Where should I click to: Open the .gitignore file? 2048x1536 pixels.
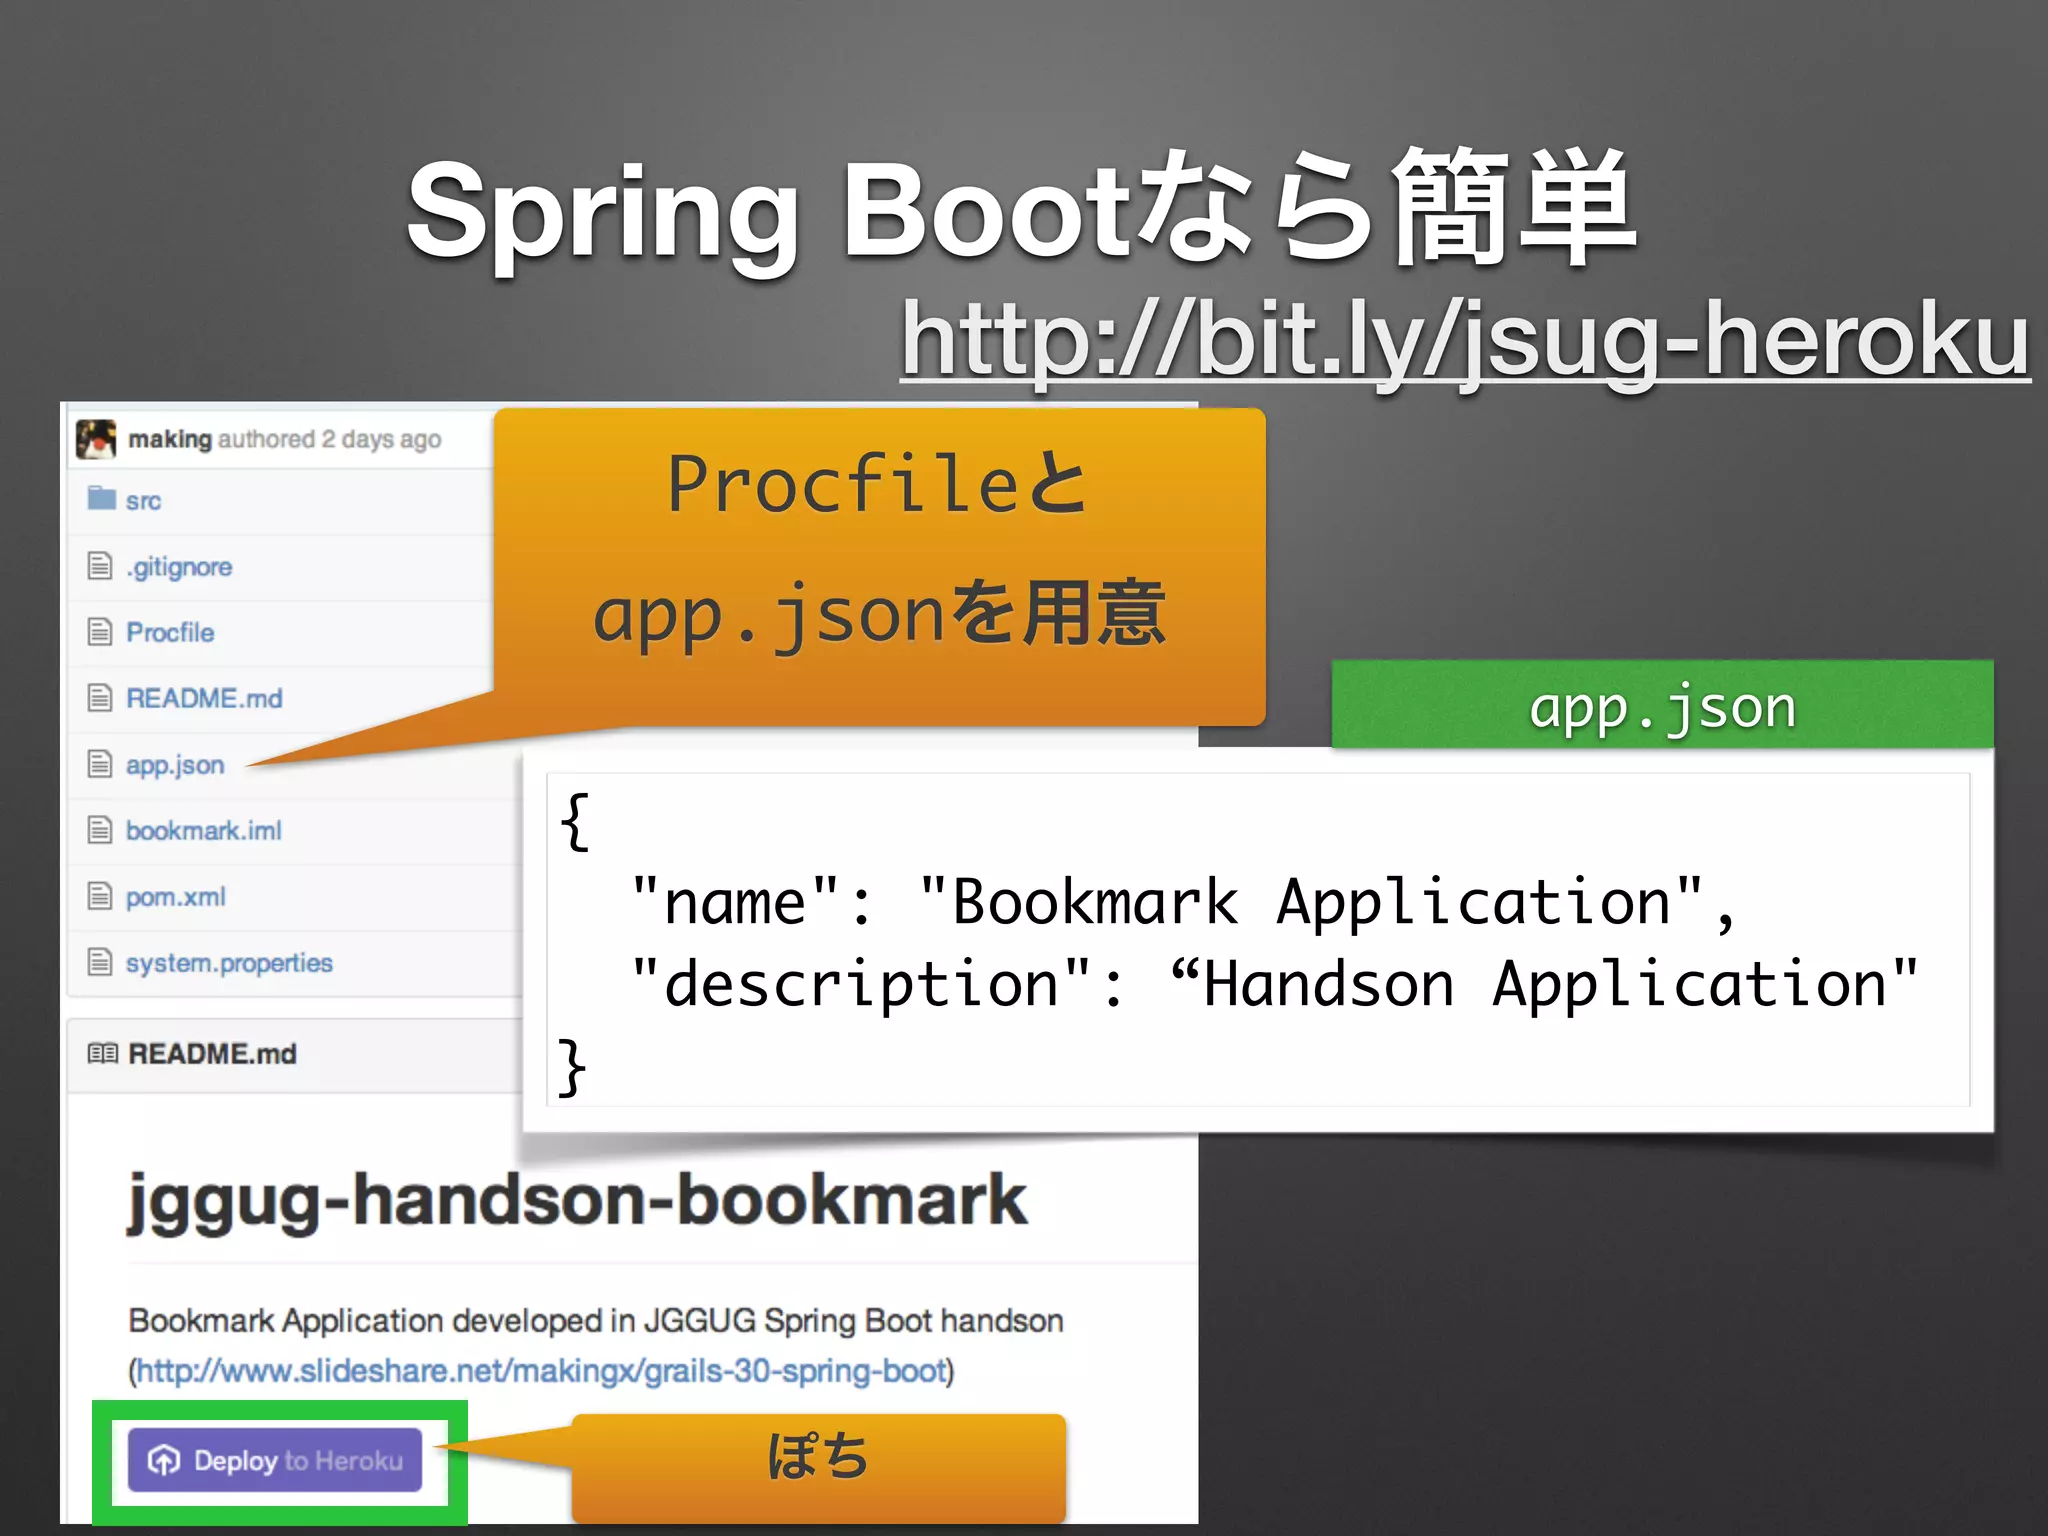coord(179,567)
